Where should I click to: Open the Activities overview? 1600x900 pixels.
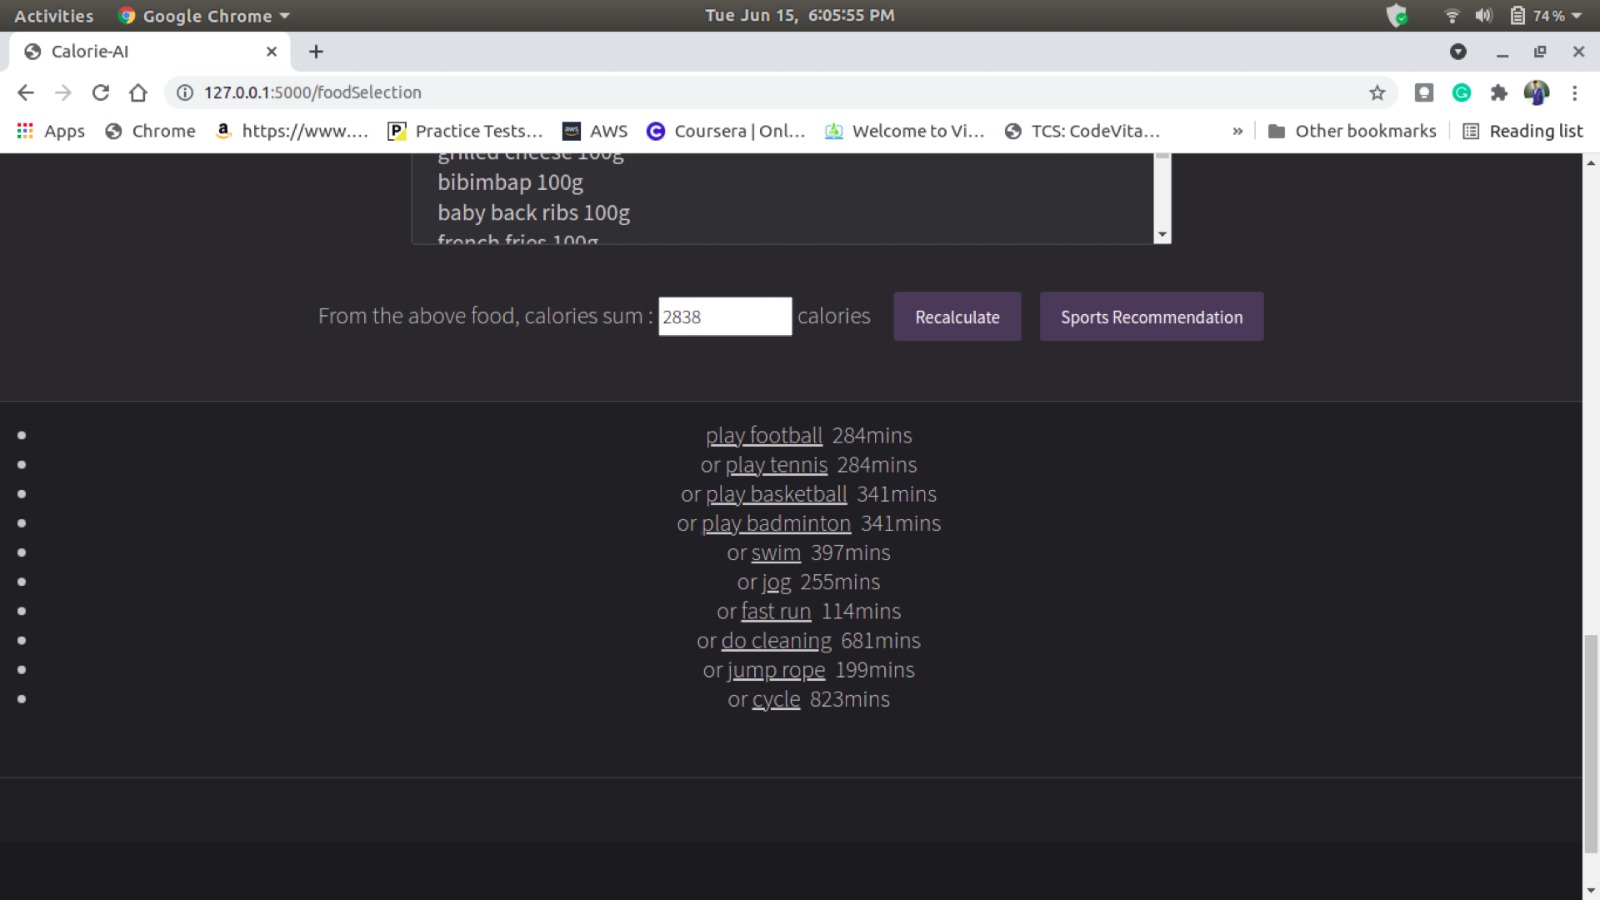pos(53,15)
